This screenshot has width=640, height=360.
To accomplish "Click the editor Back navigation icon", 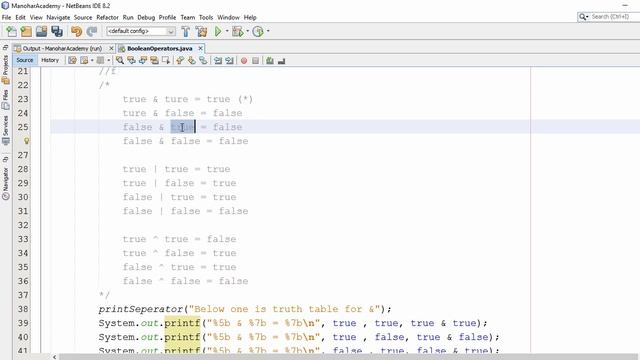I will (84, 60).
